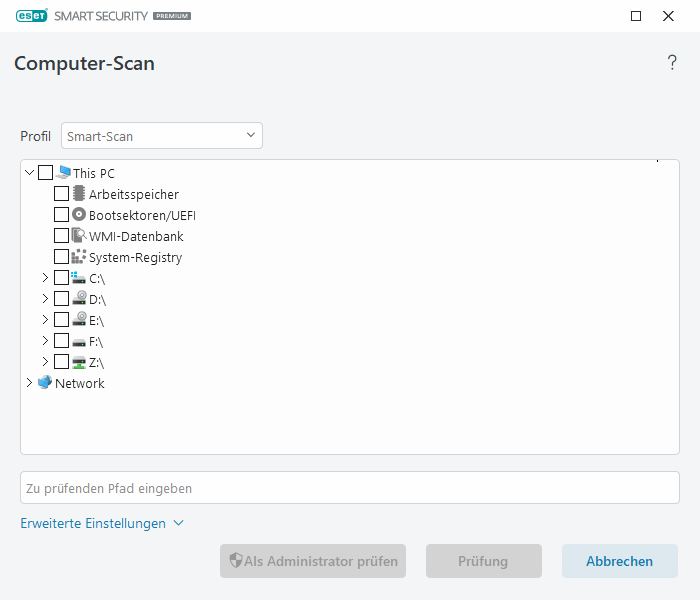Select the Bootsektoren/UEFI label
The height and width of the screenshot is (600, 700).
coord(142,215)
